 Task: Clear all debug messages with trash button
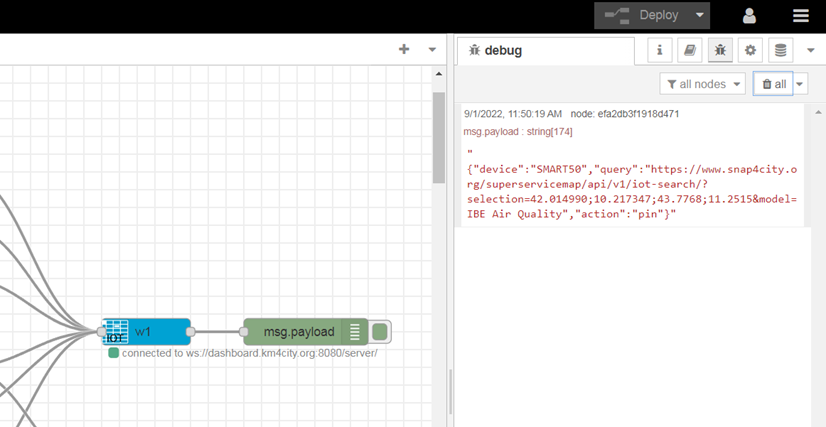tap(772, 84)
